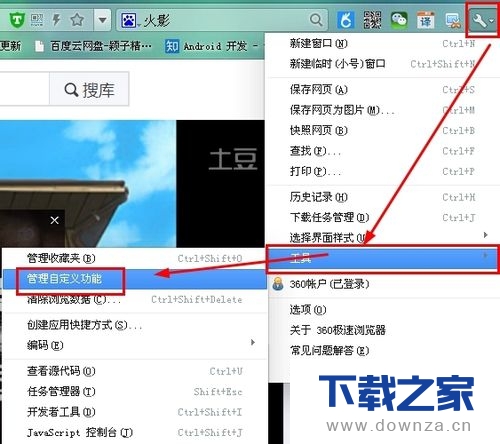Click the lightning speed mode icon

click(56, 20)
